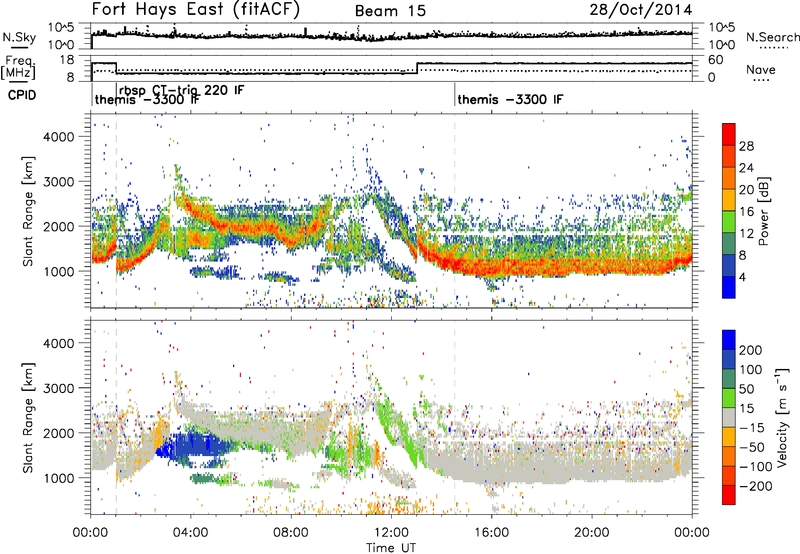
Task: Click the "4000" tick in the power panel
Action: [59, 137]
